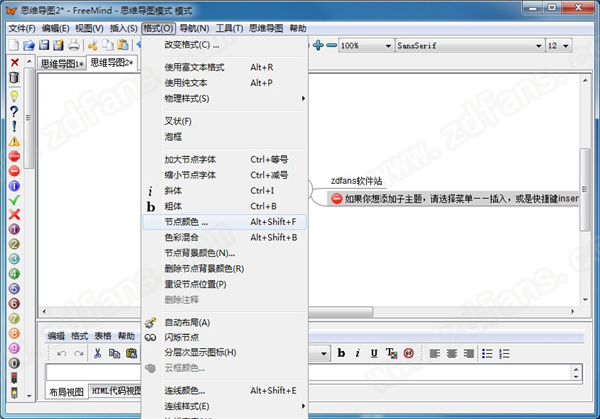Select the priority 9 number icon

[x=14, y=348]
